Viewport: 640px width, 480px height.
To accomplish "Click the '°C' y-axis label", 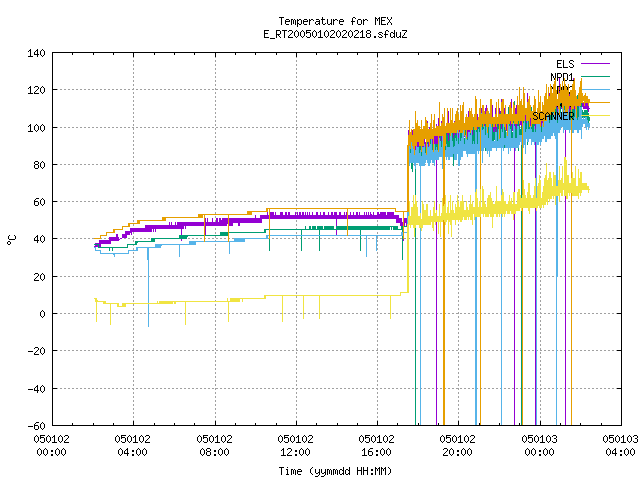I will pos(12,240).
